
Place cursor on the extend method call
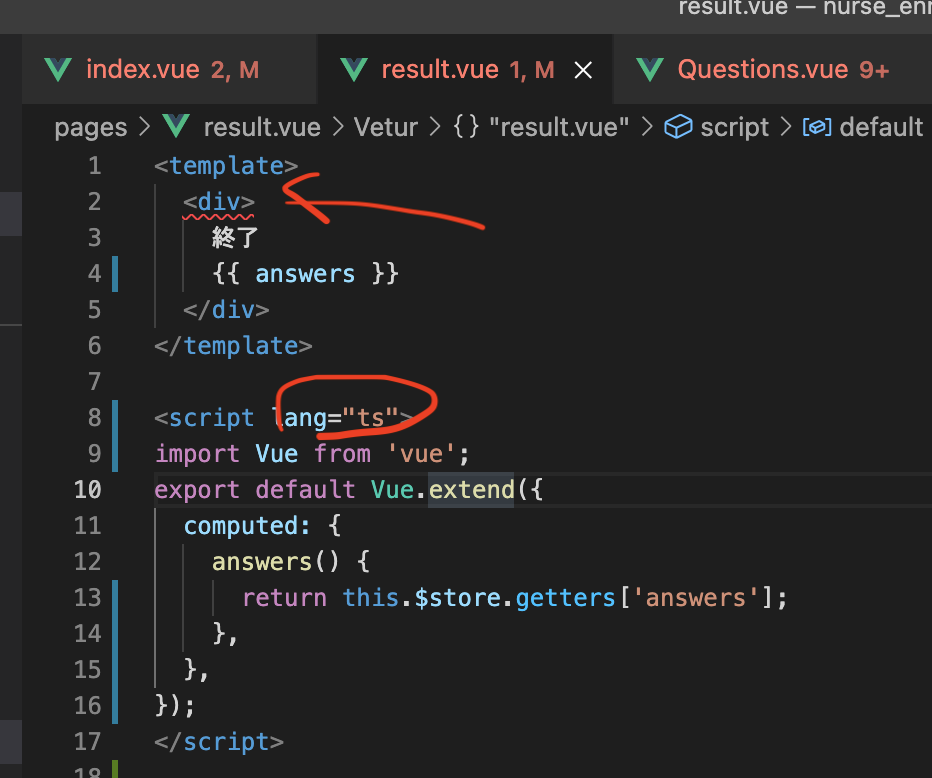471,490
